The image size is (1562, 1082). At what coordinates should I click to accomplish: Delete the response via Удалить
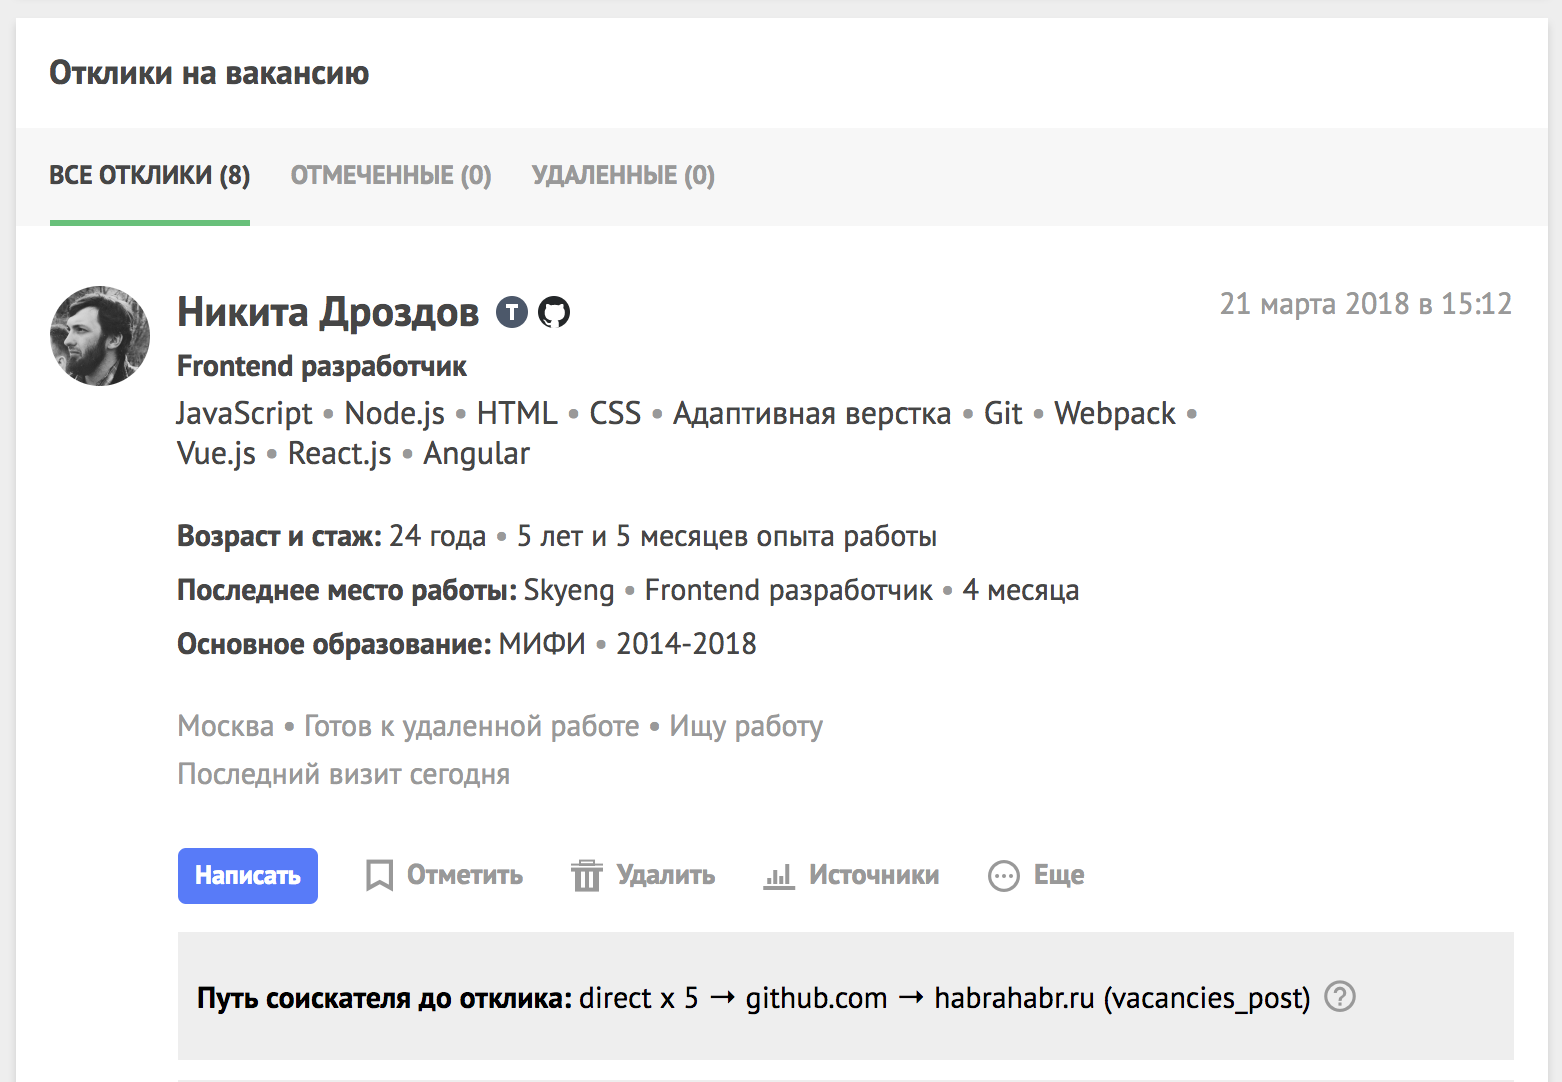point(666,876)
